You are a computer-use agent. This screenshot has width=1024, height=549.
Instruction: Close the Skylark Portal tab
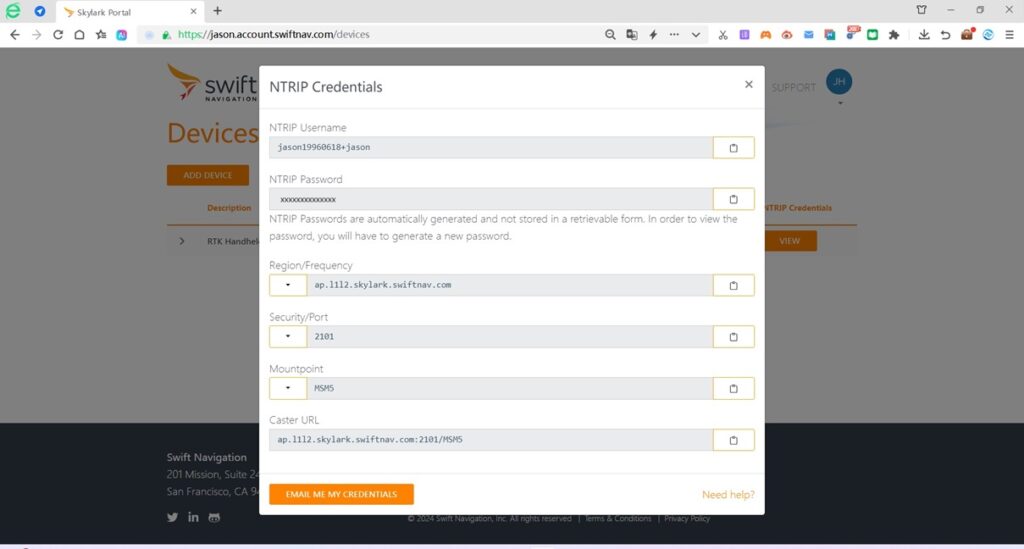193,12
